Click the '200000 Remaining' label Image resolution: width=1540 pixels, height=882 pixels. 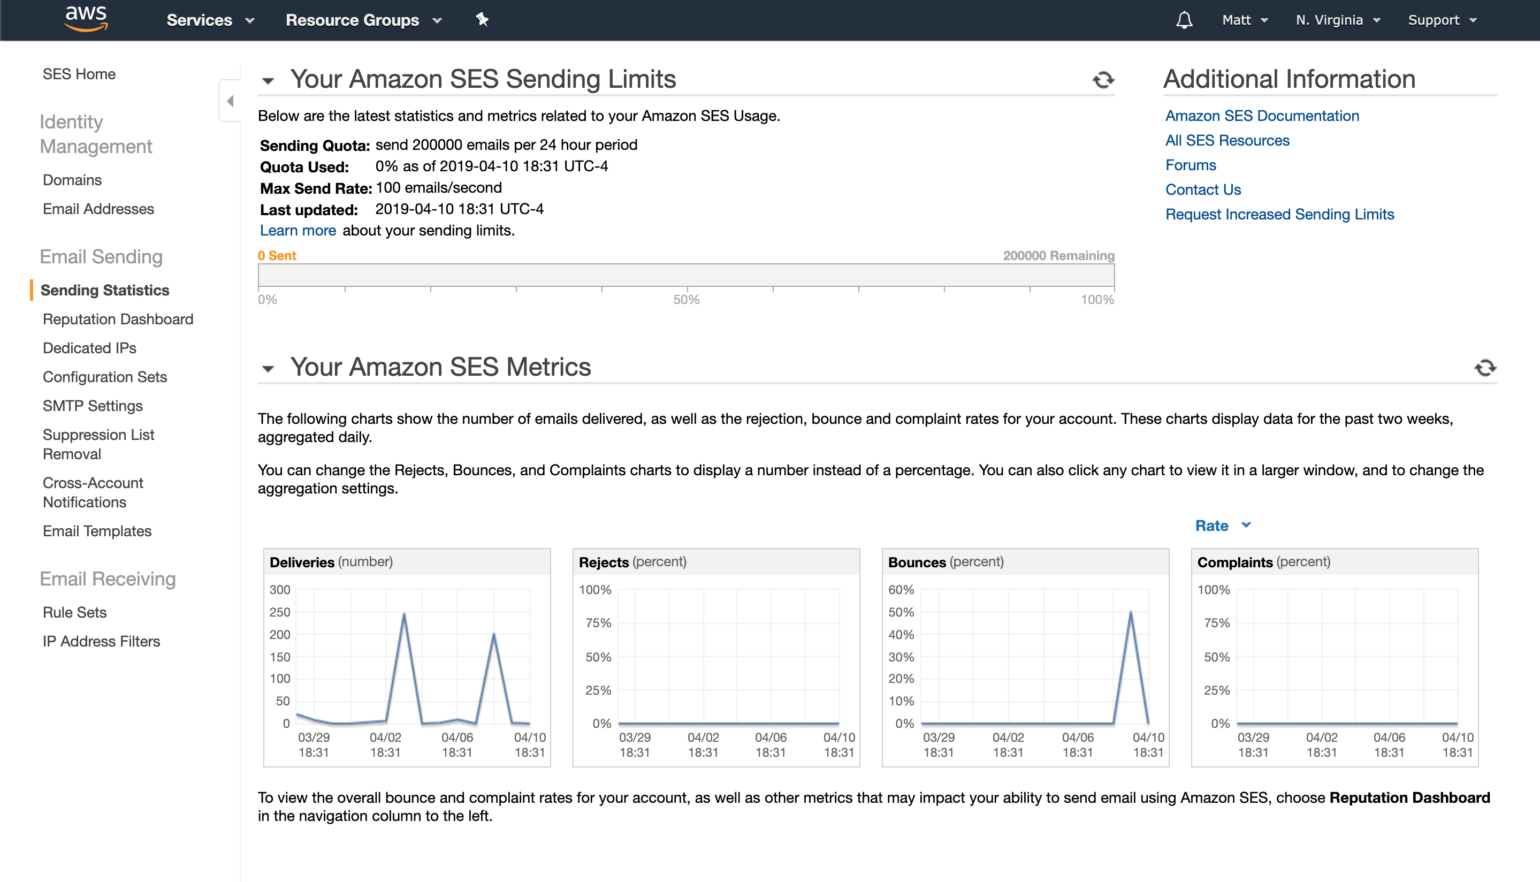point(1059,256)
